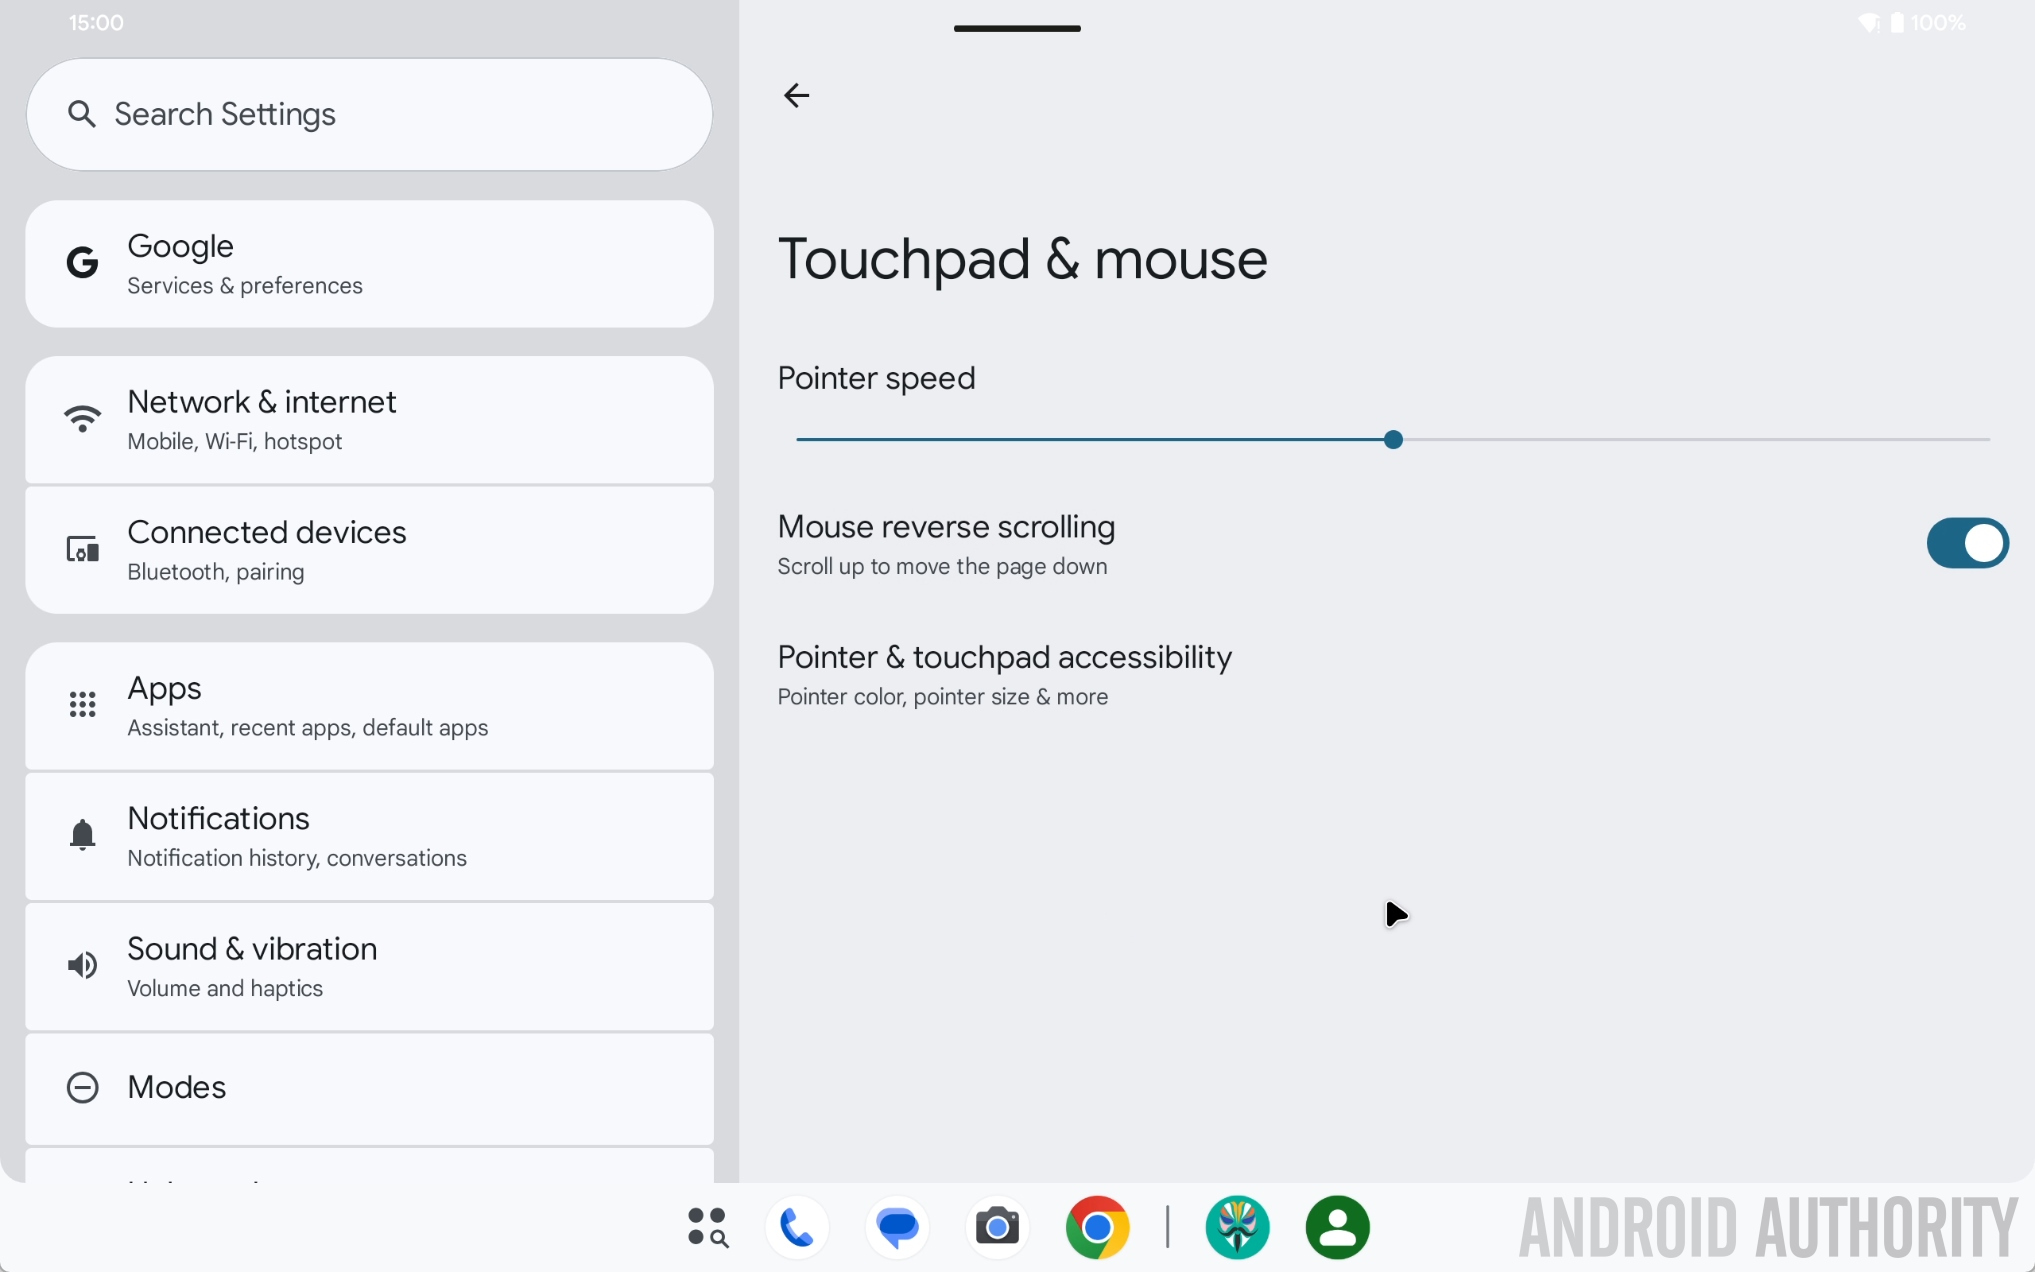Open Modes settings entry
This screenshot has width=2035, height=1272.
click(369, 1088)
